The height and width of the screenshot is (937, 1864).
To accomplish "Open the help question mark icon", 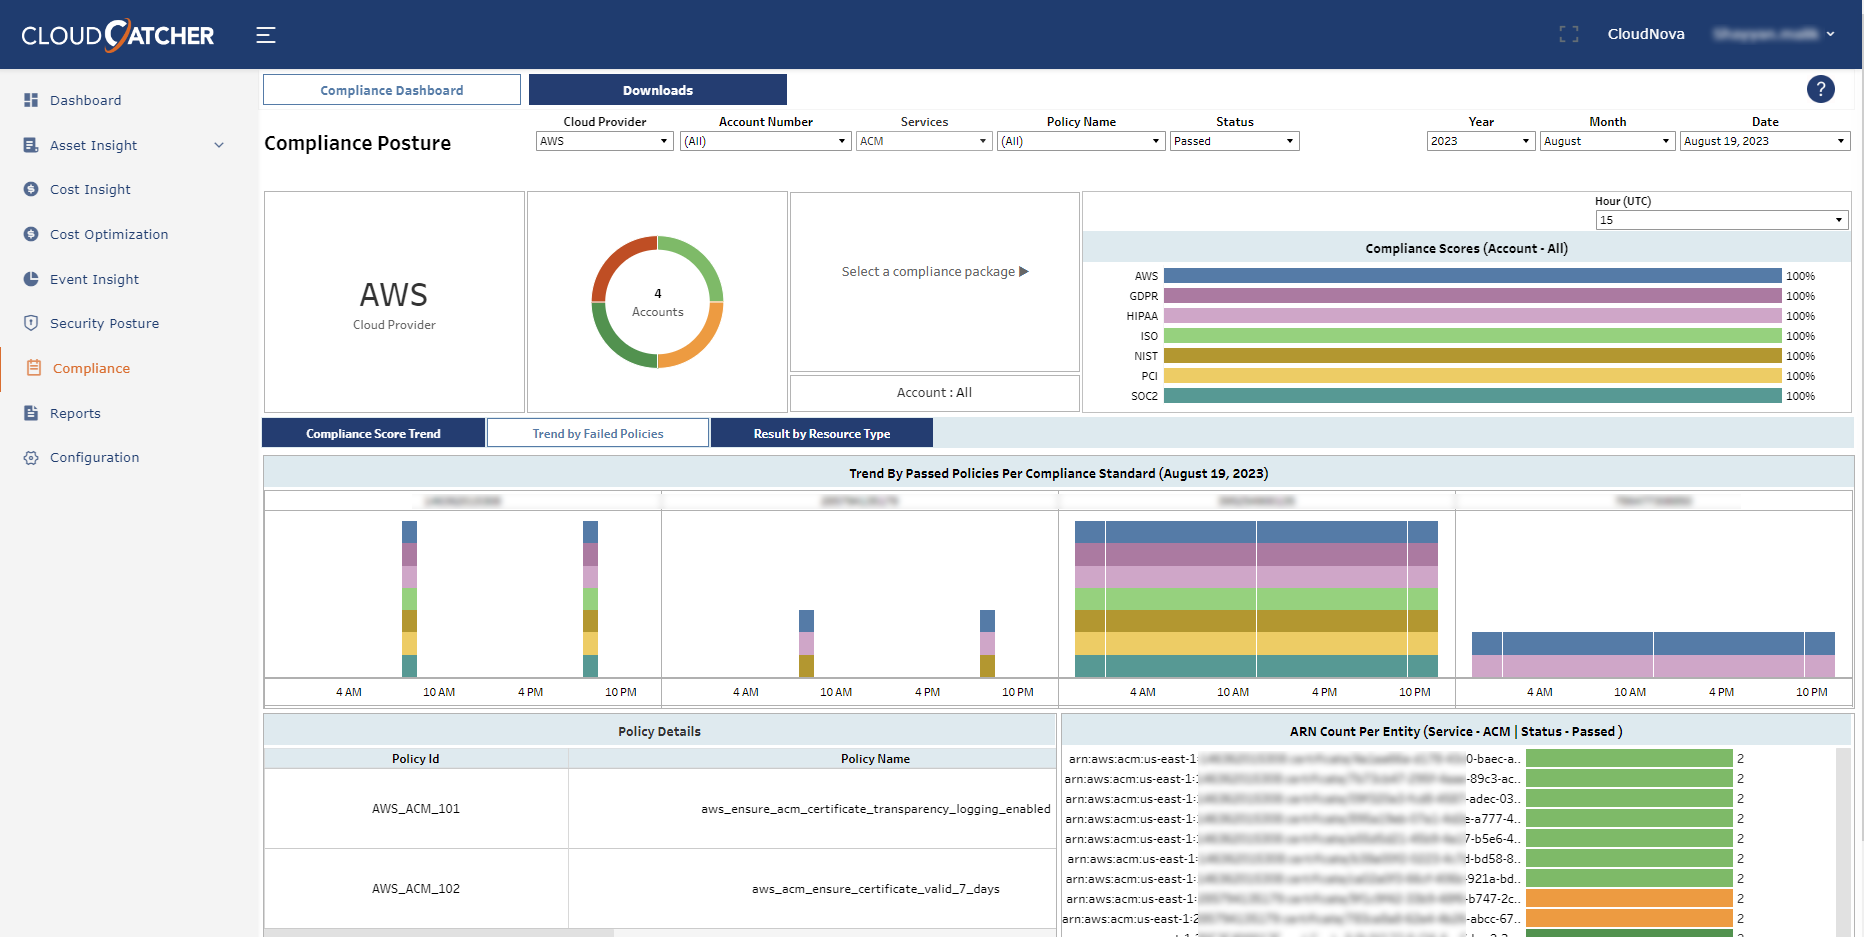I will pos(1820,90).
